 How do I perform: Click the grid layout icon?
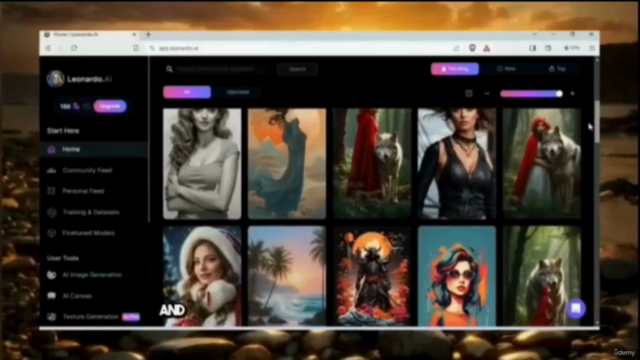(469, 93)
